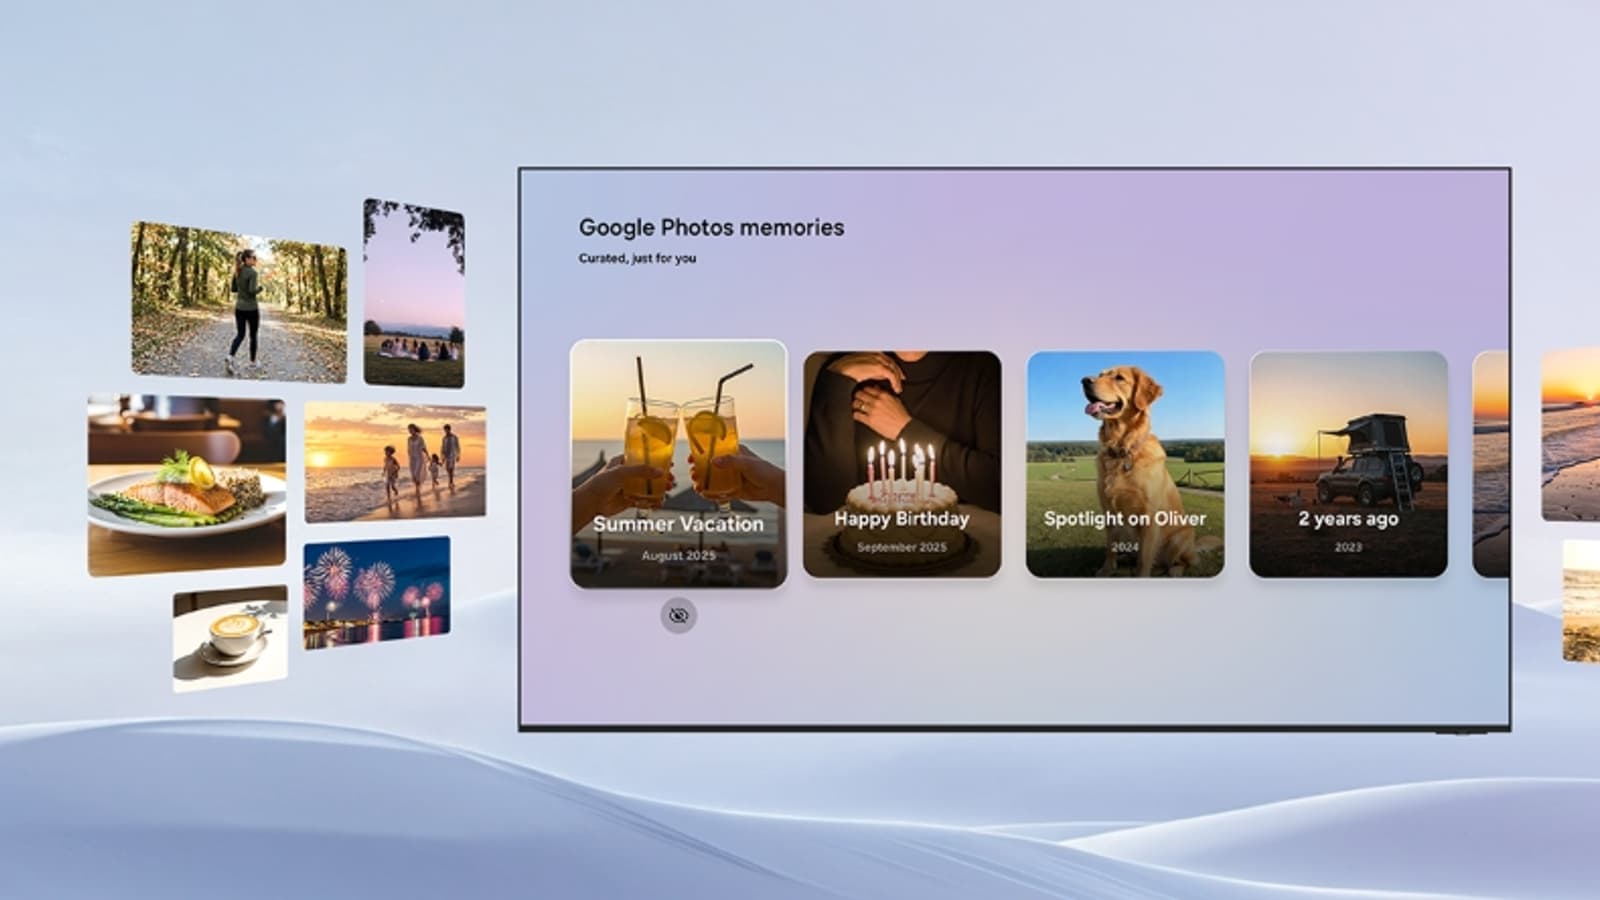This screenshot has width=1600, height=900.
Task: Click the latte coffee cup photo
Action: tap(230, 639)
